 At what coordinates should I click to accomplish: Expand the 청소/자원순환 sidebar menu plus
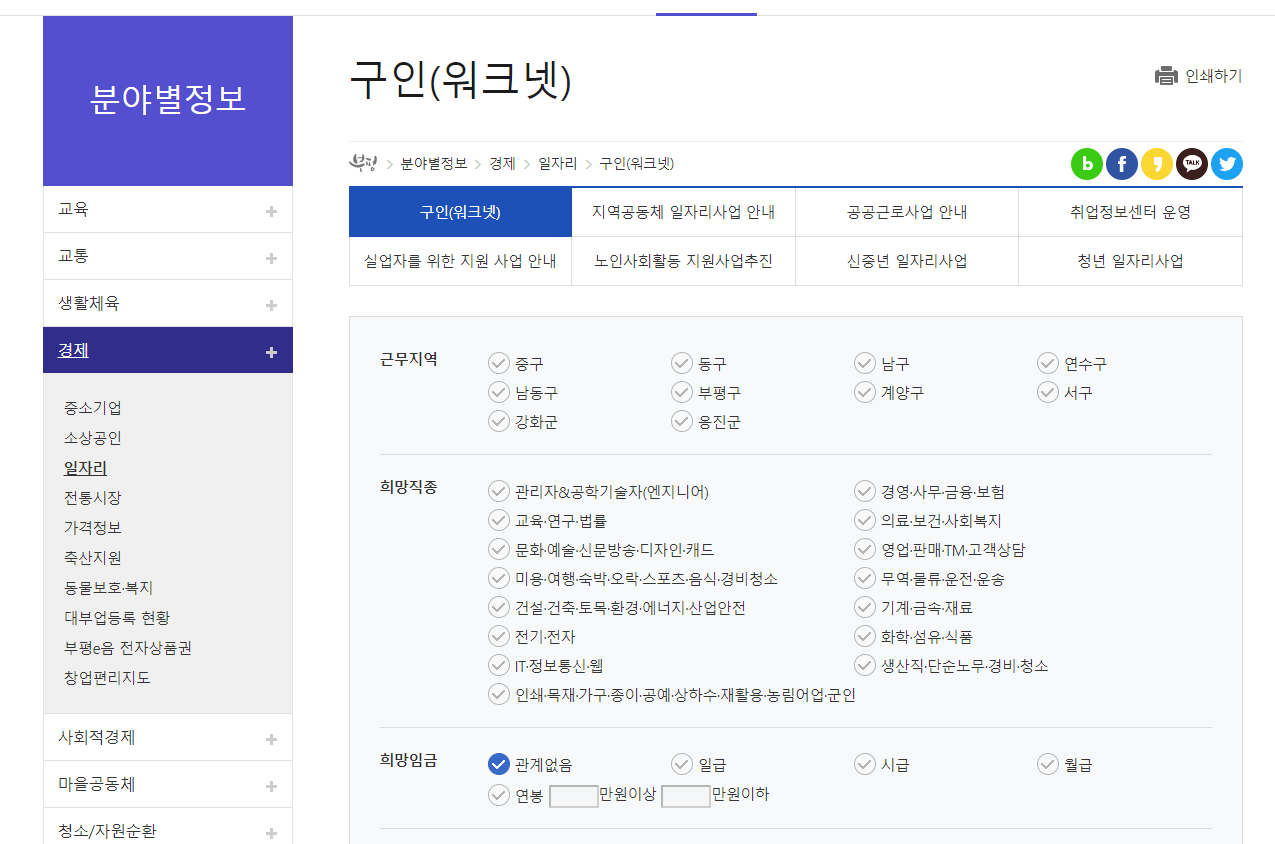coord(271,833)
